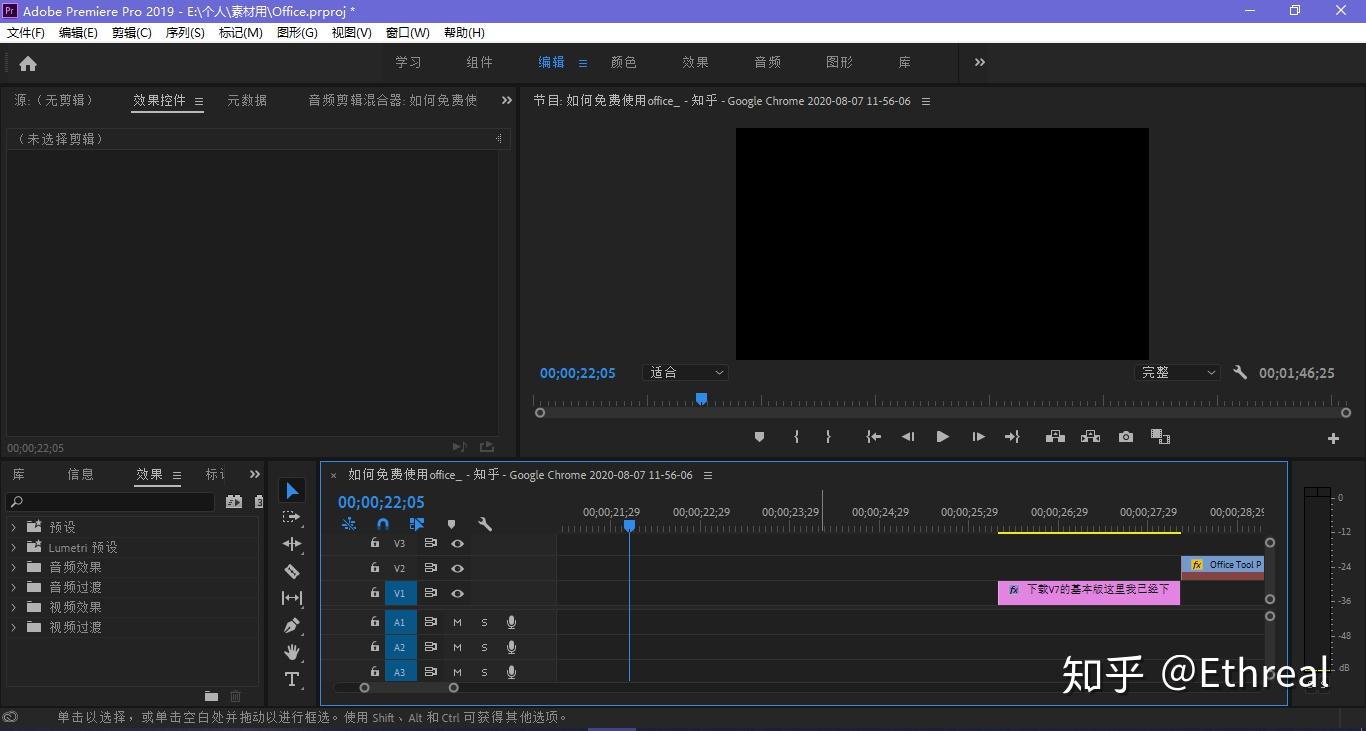Toggle sync lock on V2 track
This screenshot has width=1366, height=731.
(431, 568)
